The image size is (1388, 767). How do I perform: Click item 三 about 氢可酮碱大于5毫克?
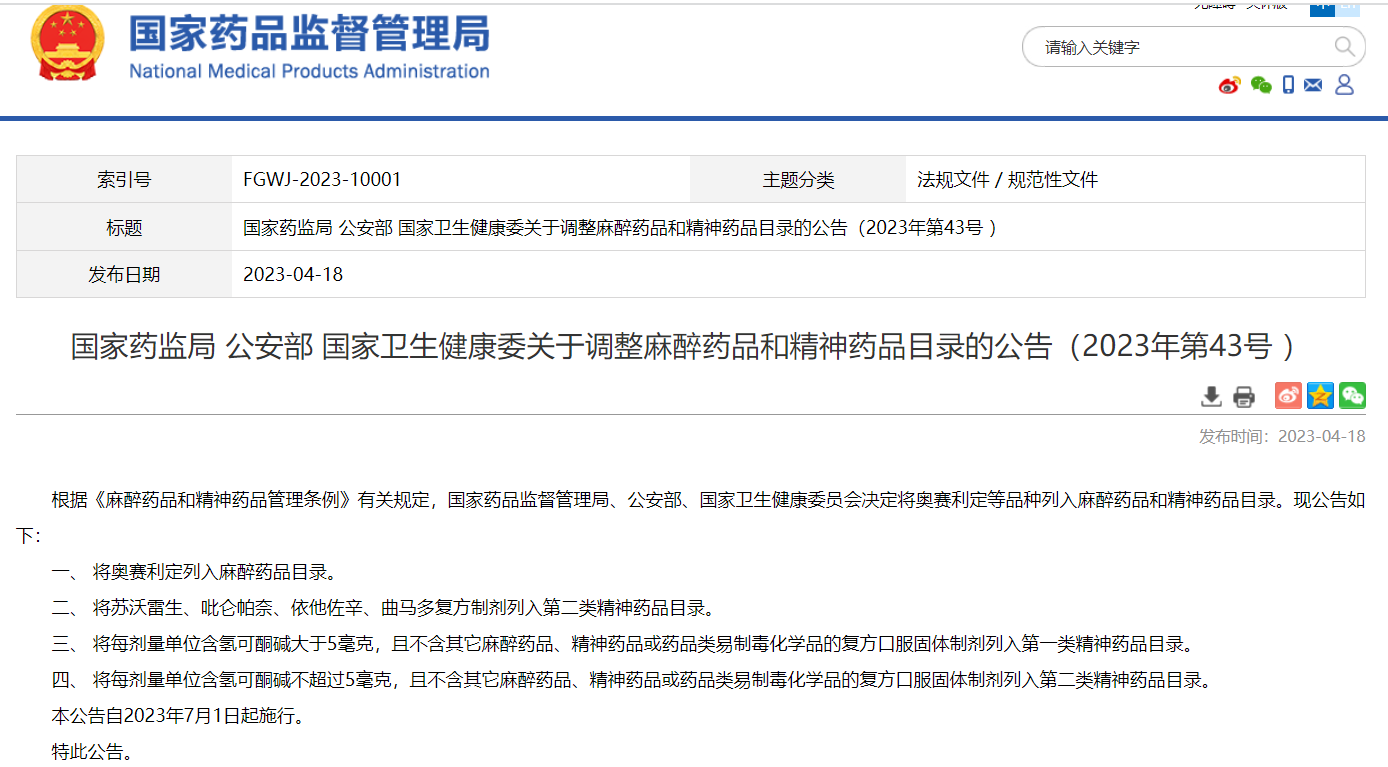point(623,644)
